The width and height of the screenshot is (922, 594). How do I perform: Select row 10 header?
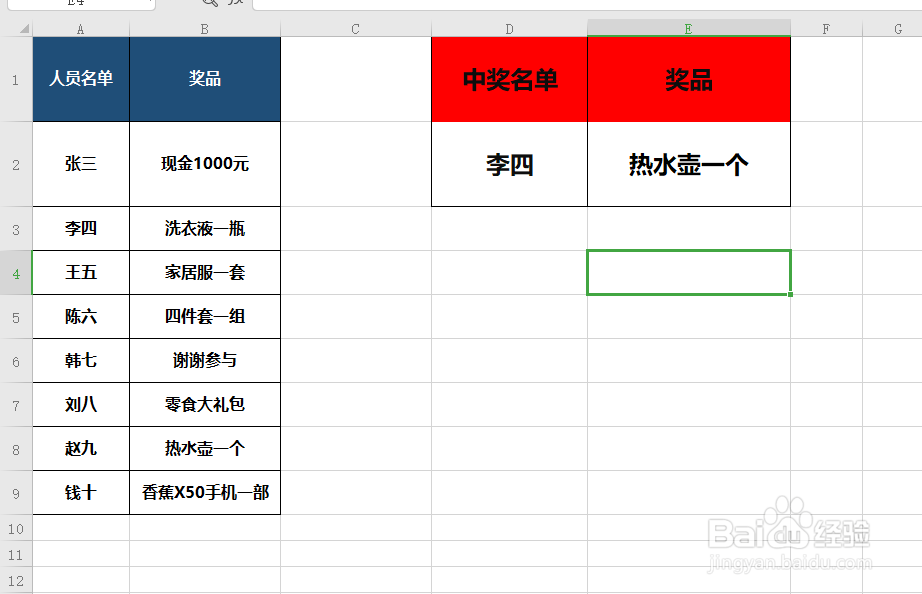point(16,528)
